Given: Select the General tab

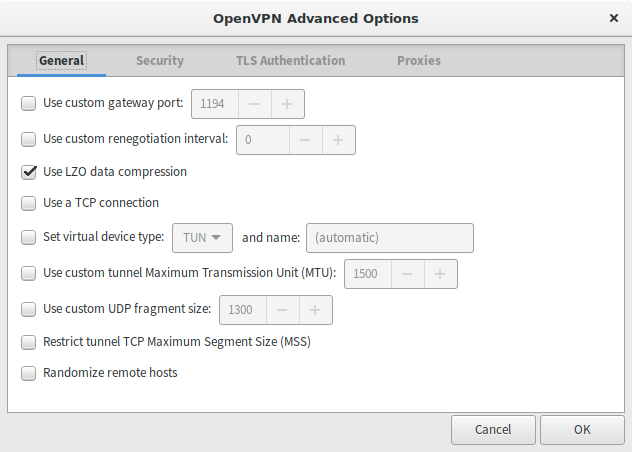Looking at the screenshot, I should [x=61, y=60].
